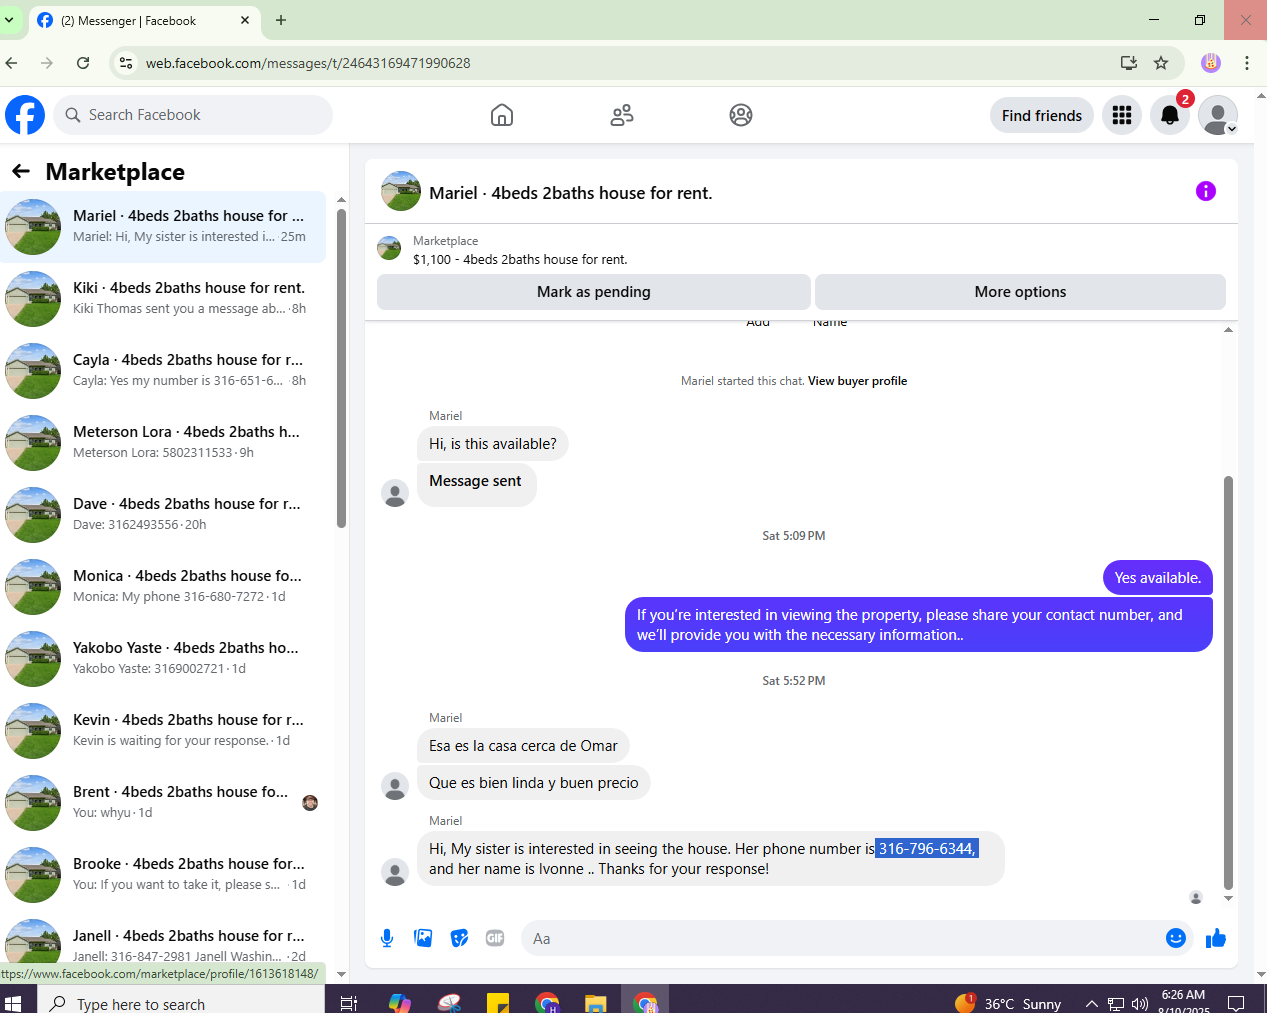Click Mark as pending button

click(x=594, y=292)
